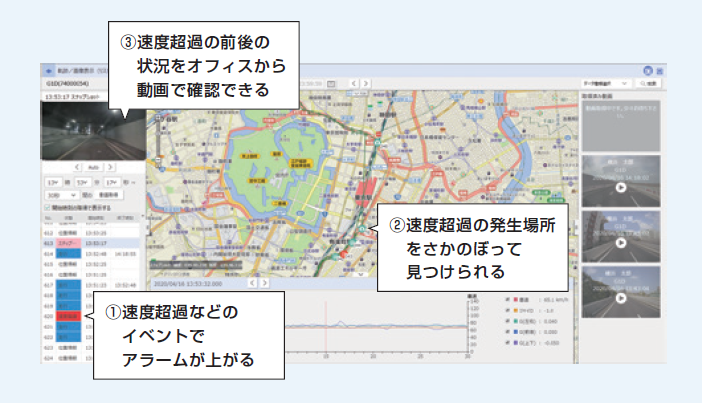Toggle the orange series checkbox valued -1.0
The image size is (702, 403).
coord(507,310)
